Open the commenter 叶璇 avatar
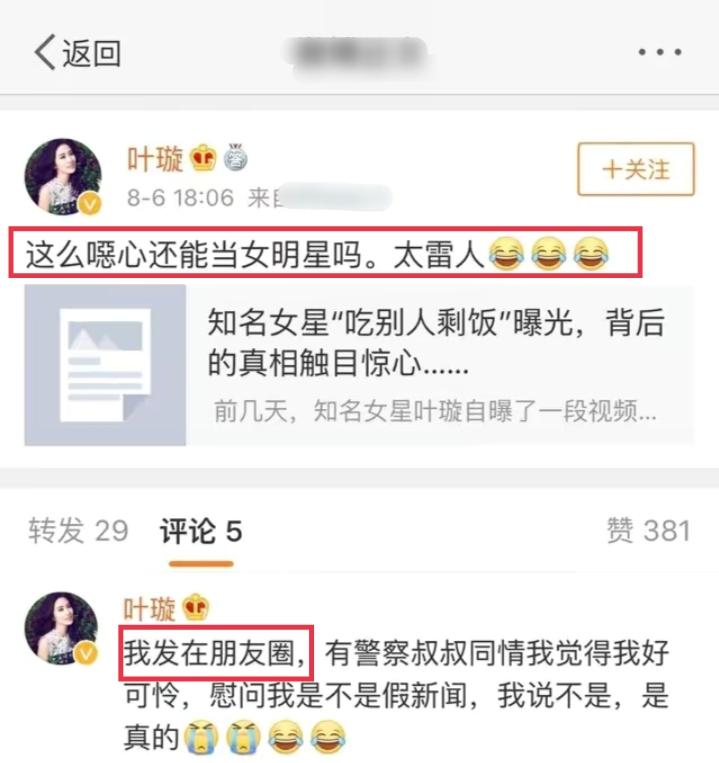This screenshot has height=763, width=719. (x=61, y=628)
